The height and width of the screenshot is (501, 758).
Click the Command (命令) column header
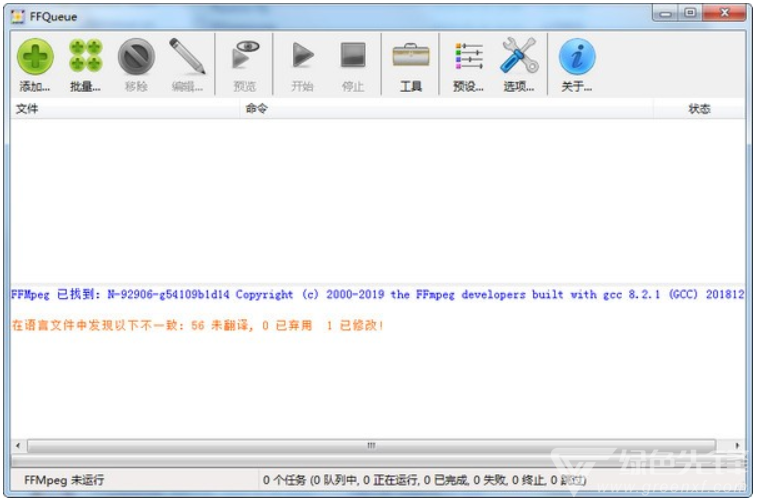click(x=446, y=109)
